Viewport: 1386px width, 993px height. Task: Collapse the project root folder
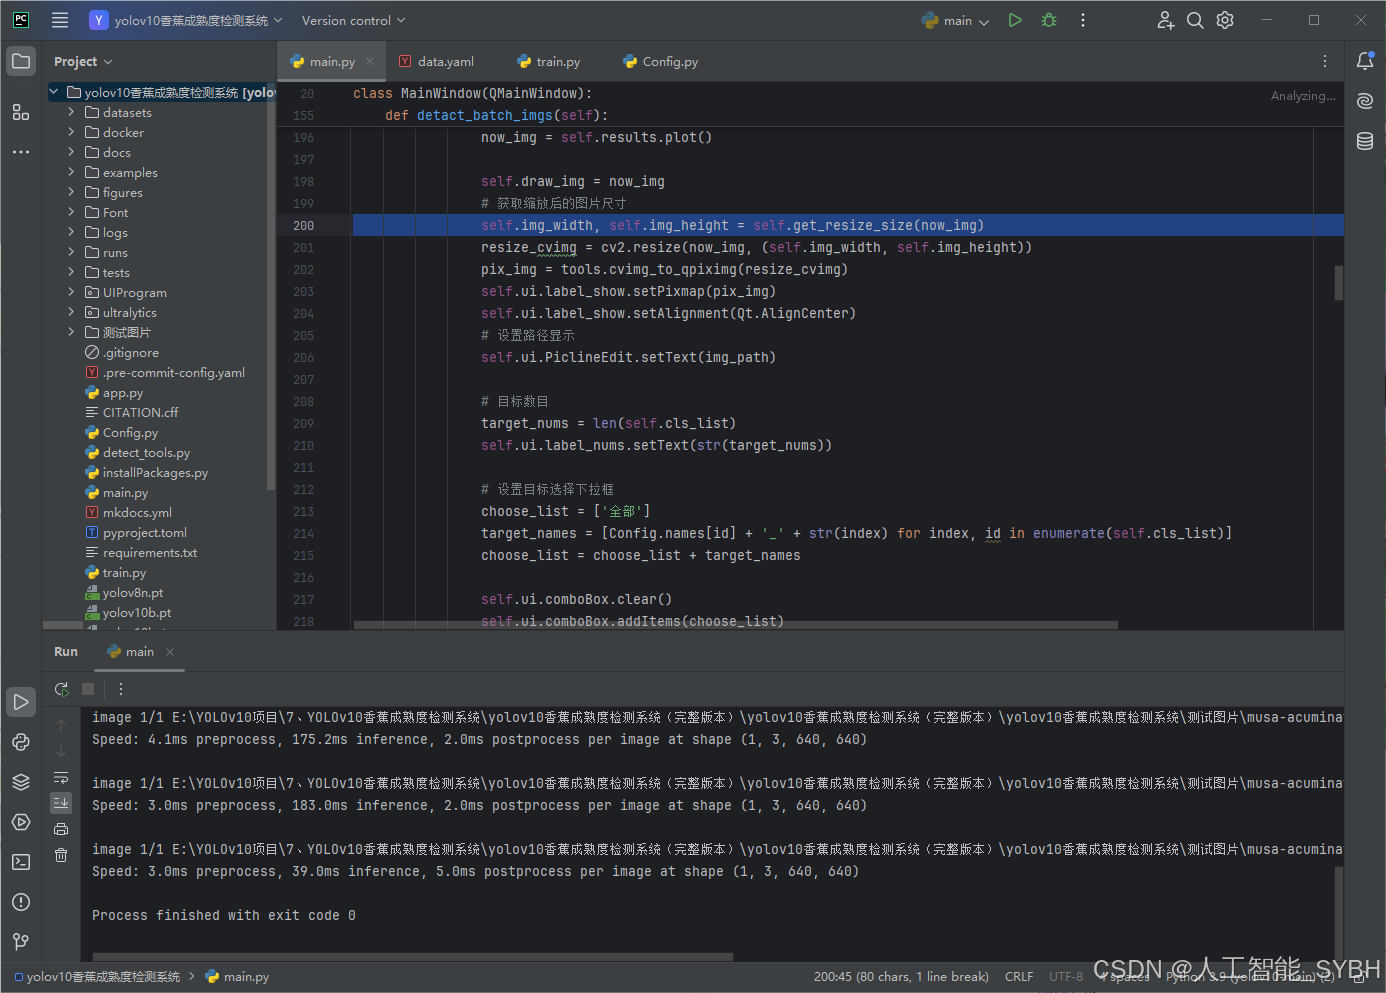(54, 92)
